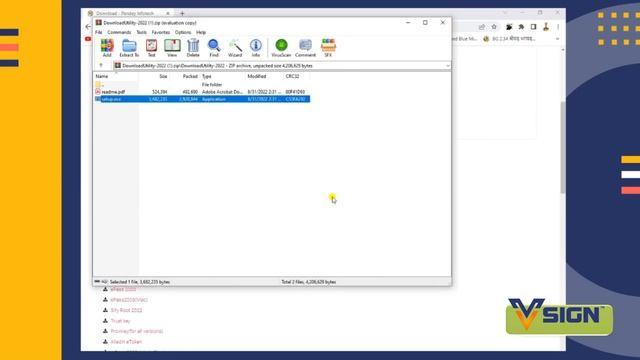
Task: Click the Proxkey (for all versions) link
Action: [x=137, y=331]
